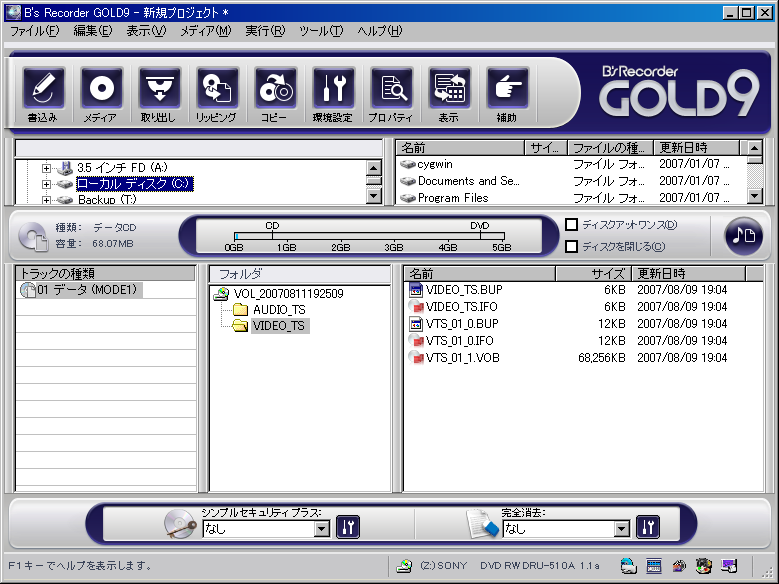
Task: Sort by ファイルの種類 column header
Action: pyautogui.click(x=610, y=148)
